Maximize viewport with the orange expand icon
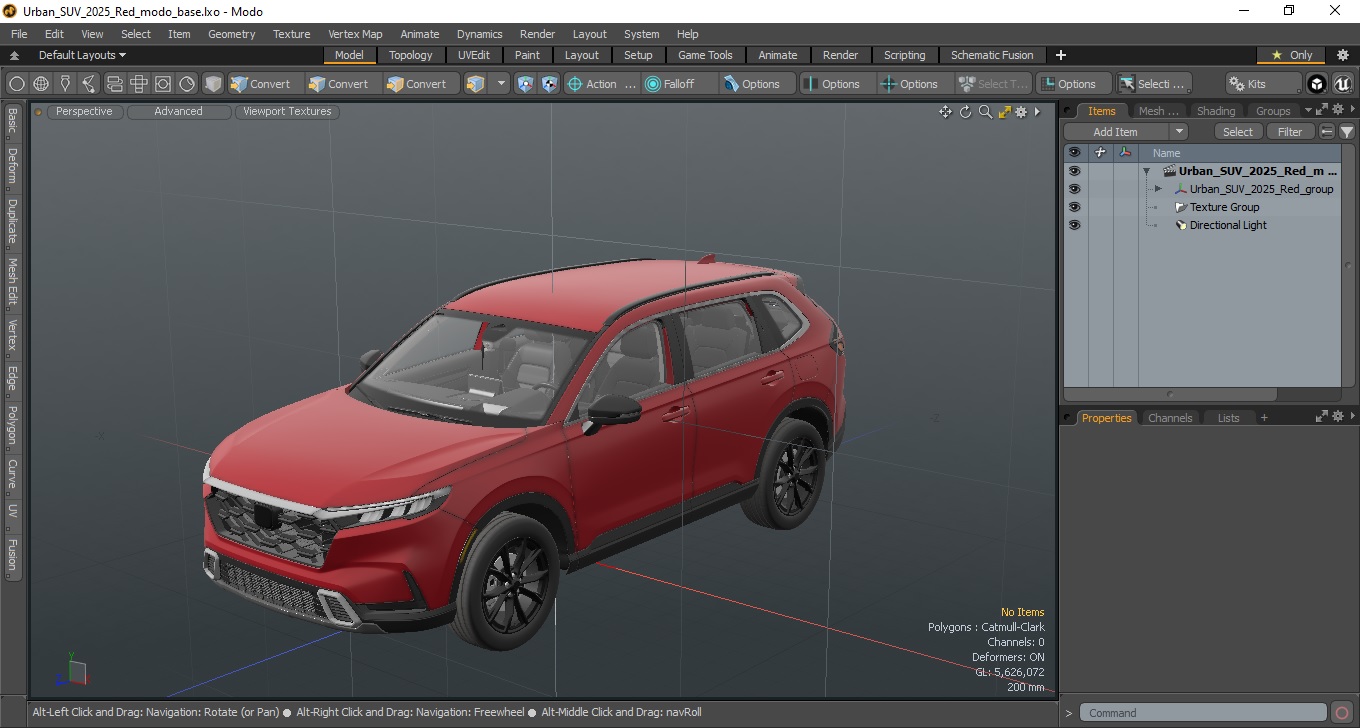The width and height of the screenshot is (1360, 728). (1005, 112)
